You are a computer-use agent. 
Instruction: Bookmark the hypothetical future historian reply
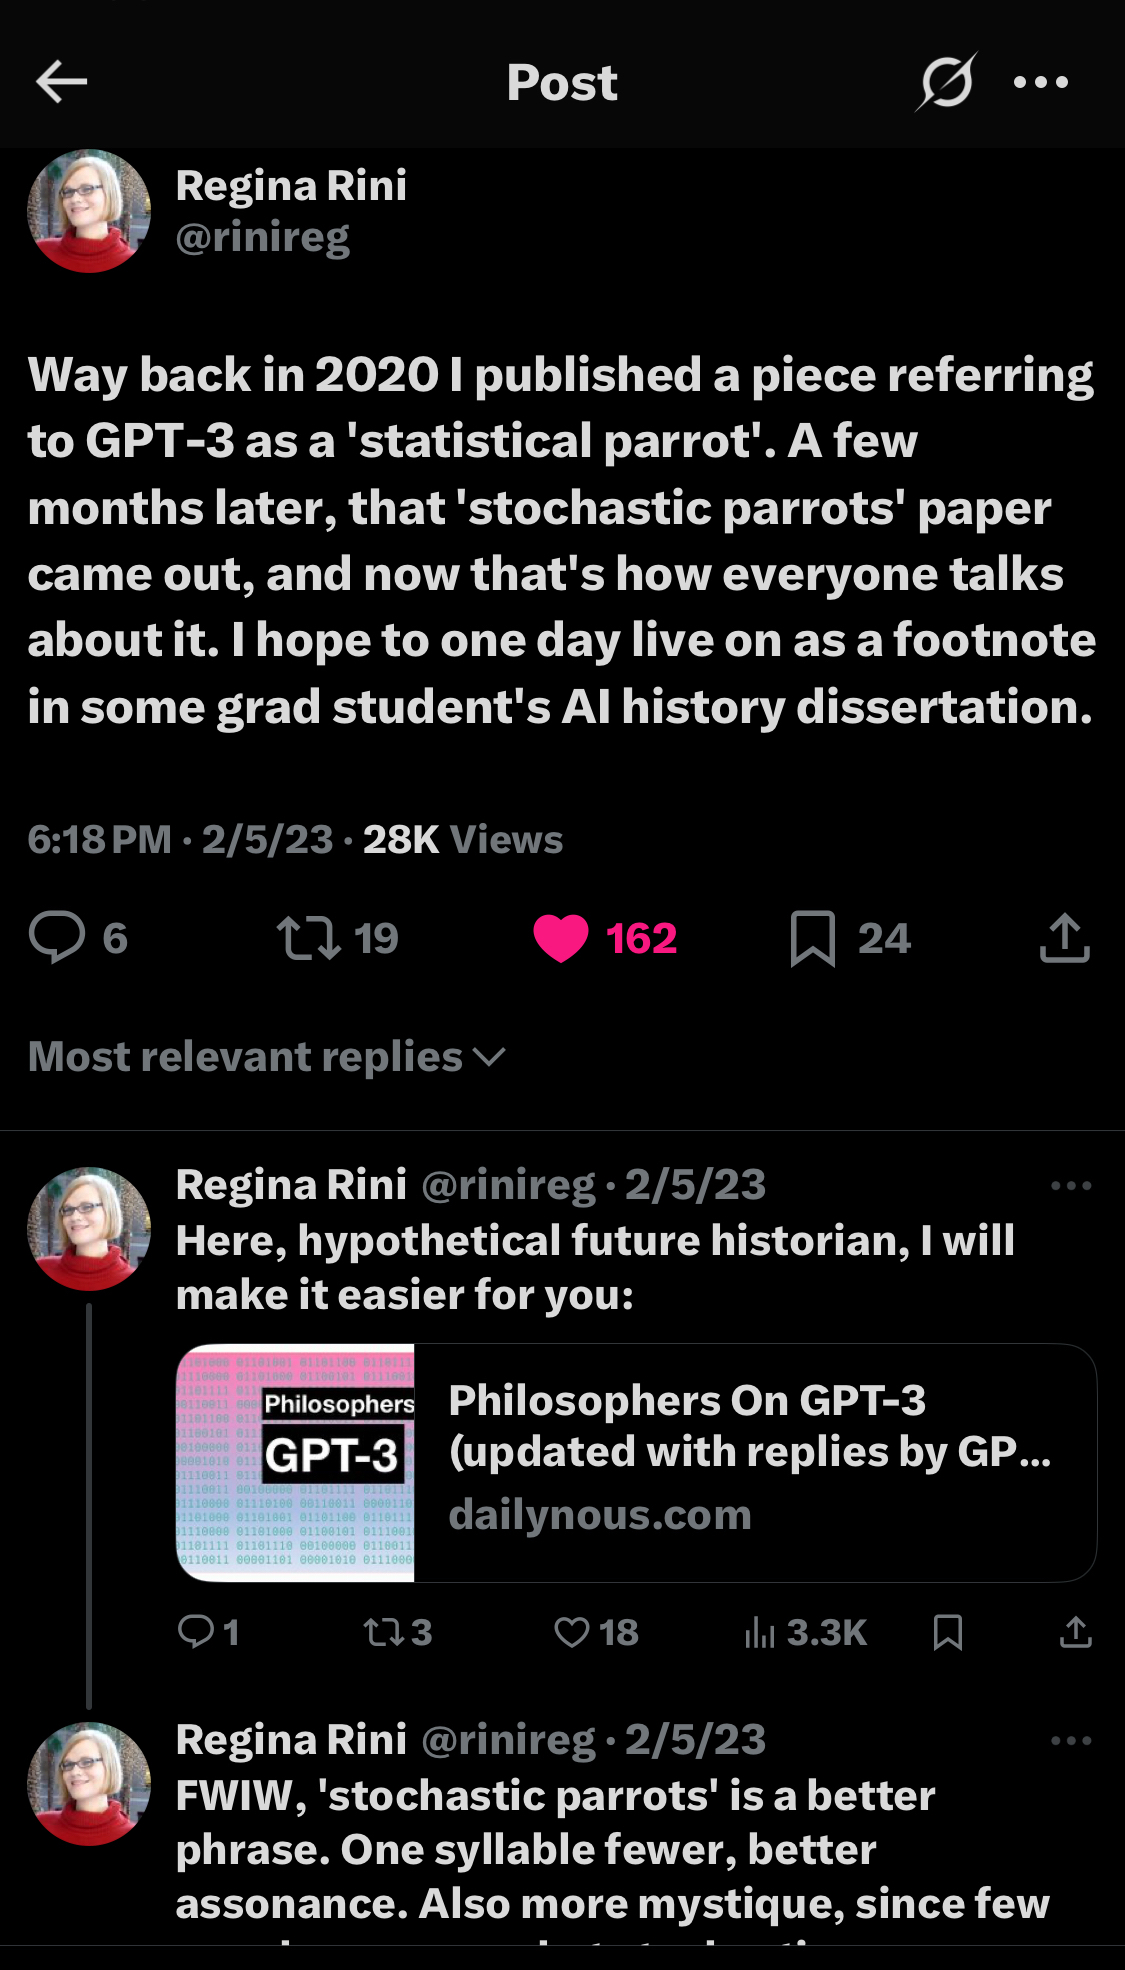pyautogui.click(x=947, y=1632)
